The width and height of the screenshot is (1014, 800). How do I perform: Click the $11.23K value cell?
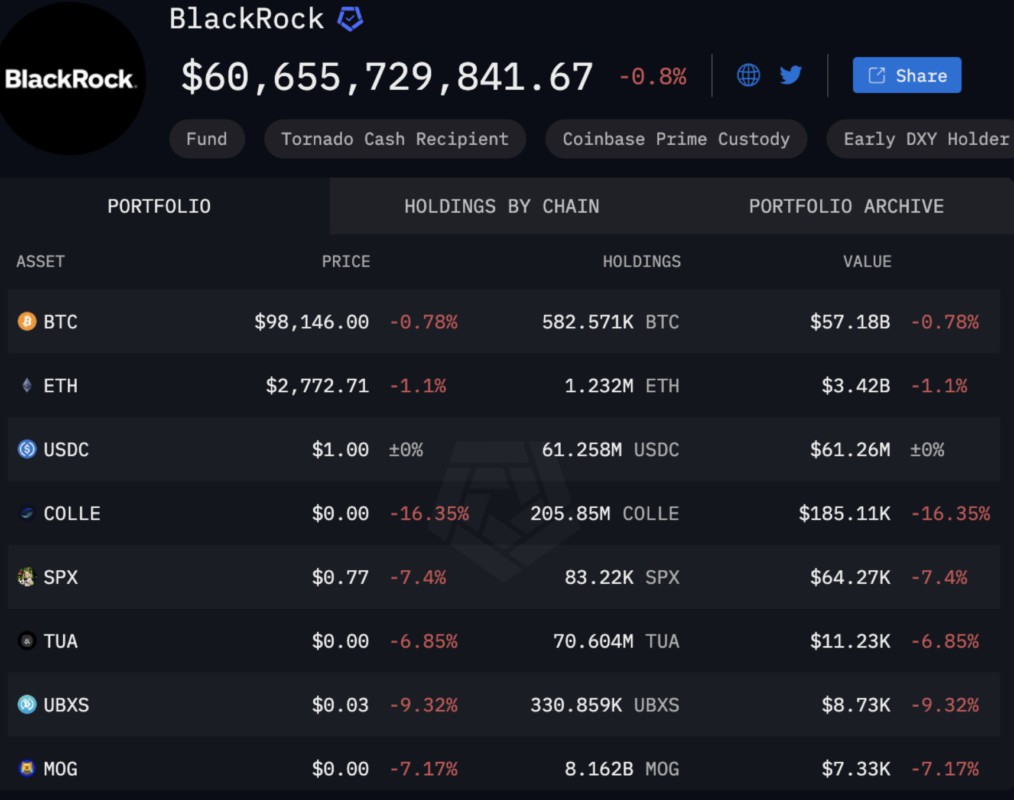click(850, 641)
